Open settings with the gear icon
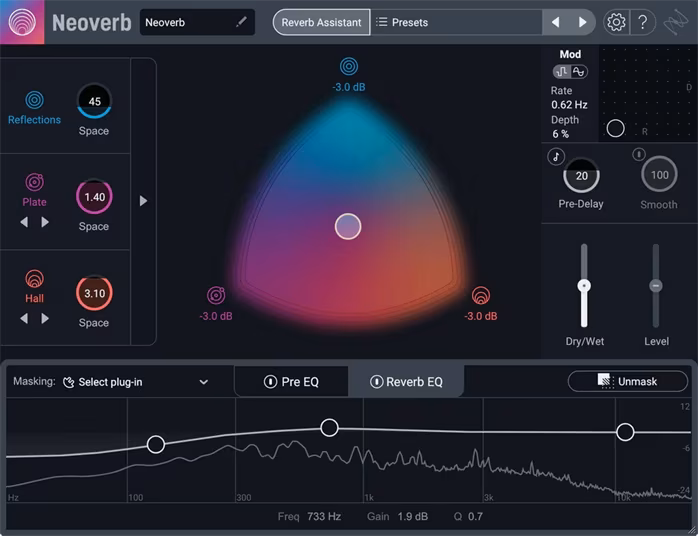 pos(616,22)
